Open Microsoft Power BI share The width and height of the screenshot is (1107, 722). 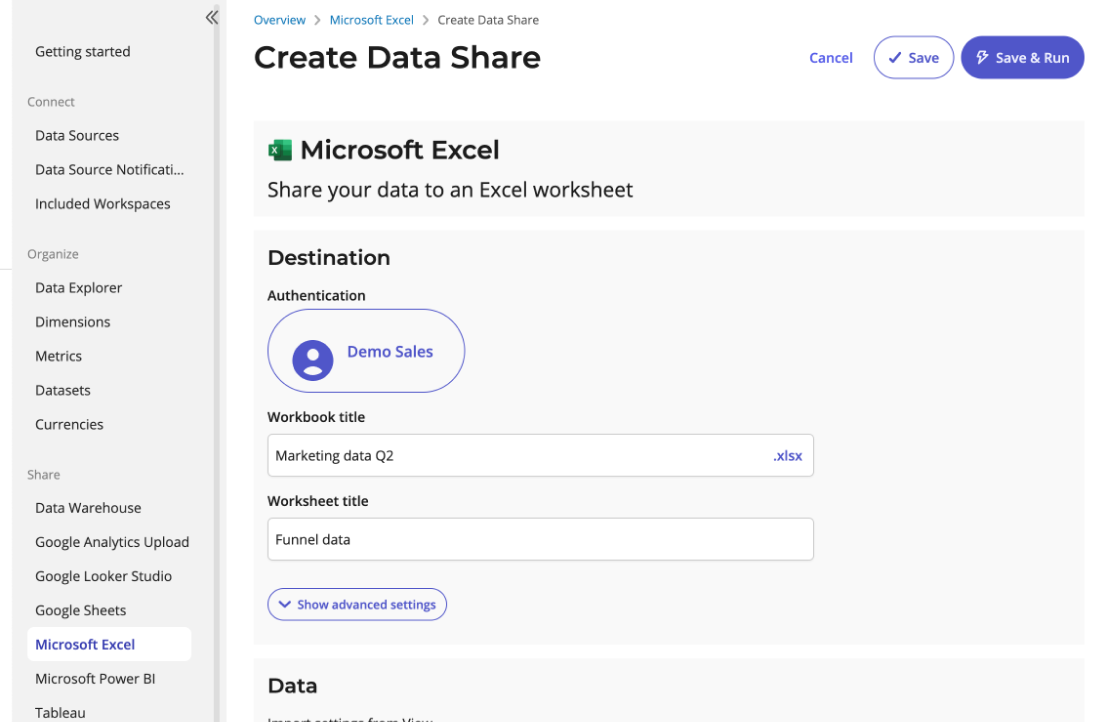95,679
